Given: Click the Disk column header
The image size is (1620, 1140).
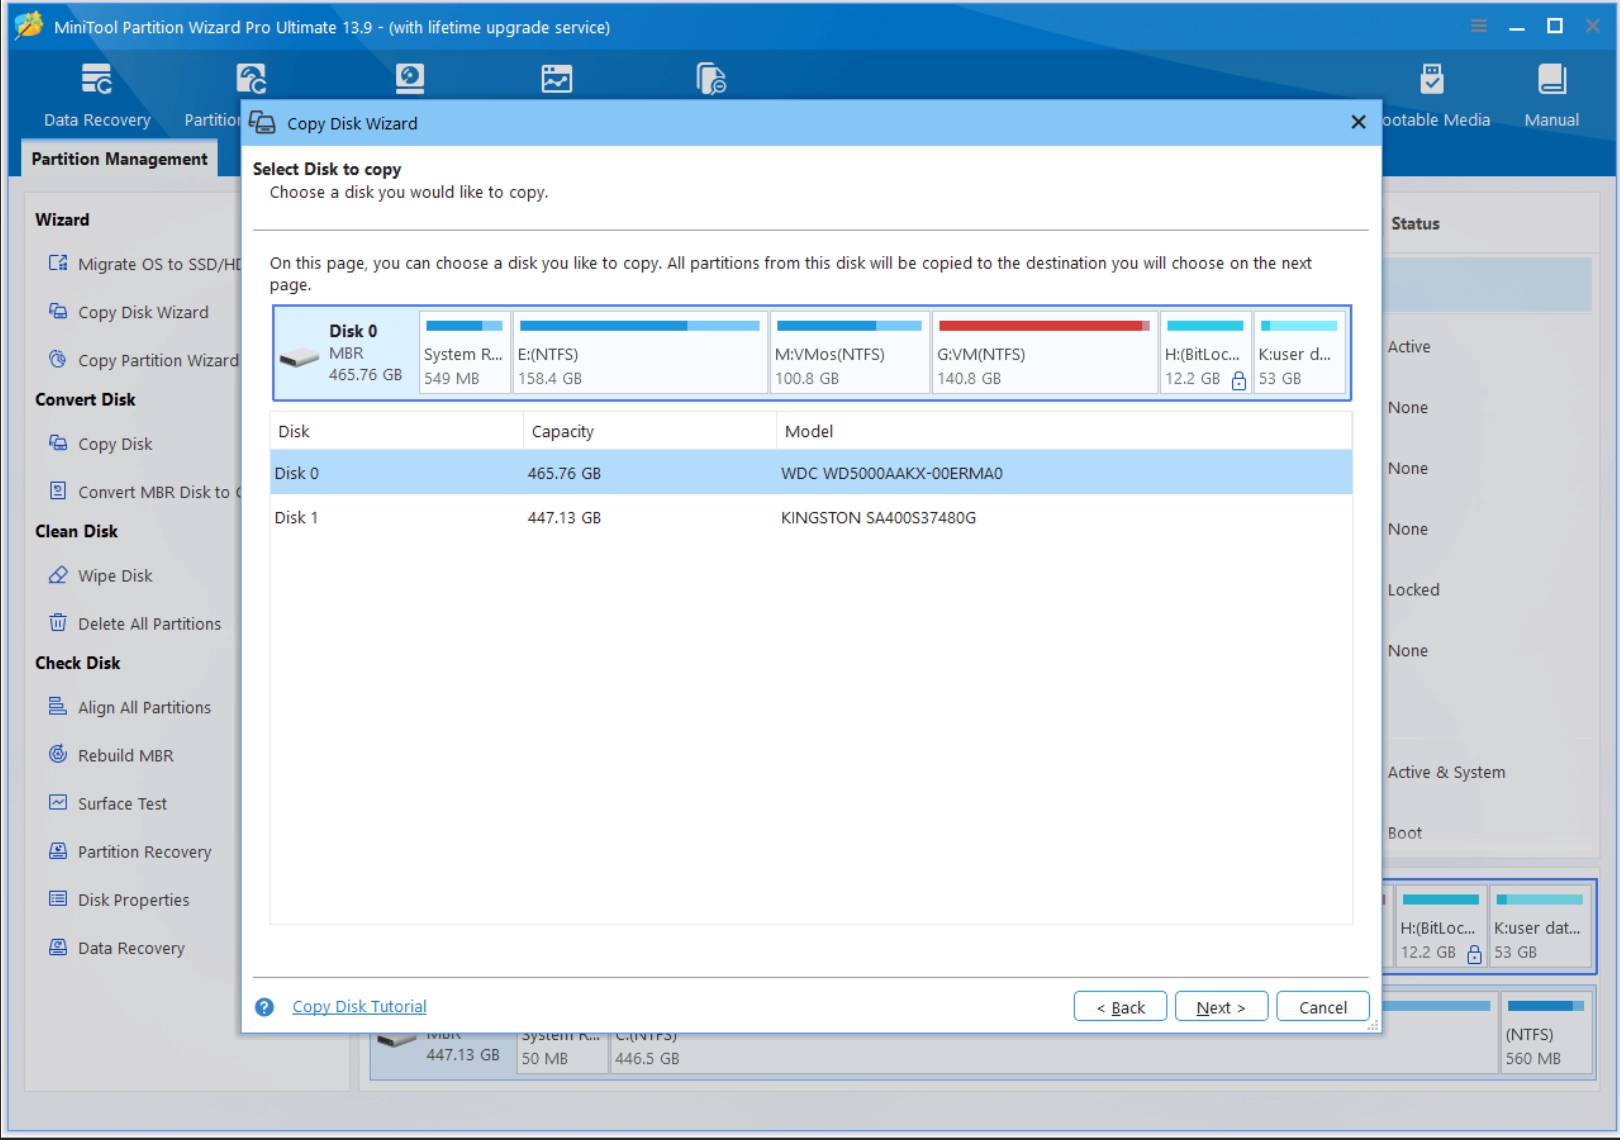Looking at the screenshot, I should [396, 431].
